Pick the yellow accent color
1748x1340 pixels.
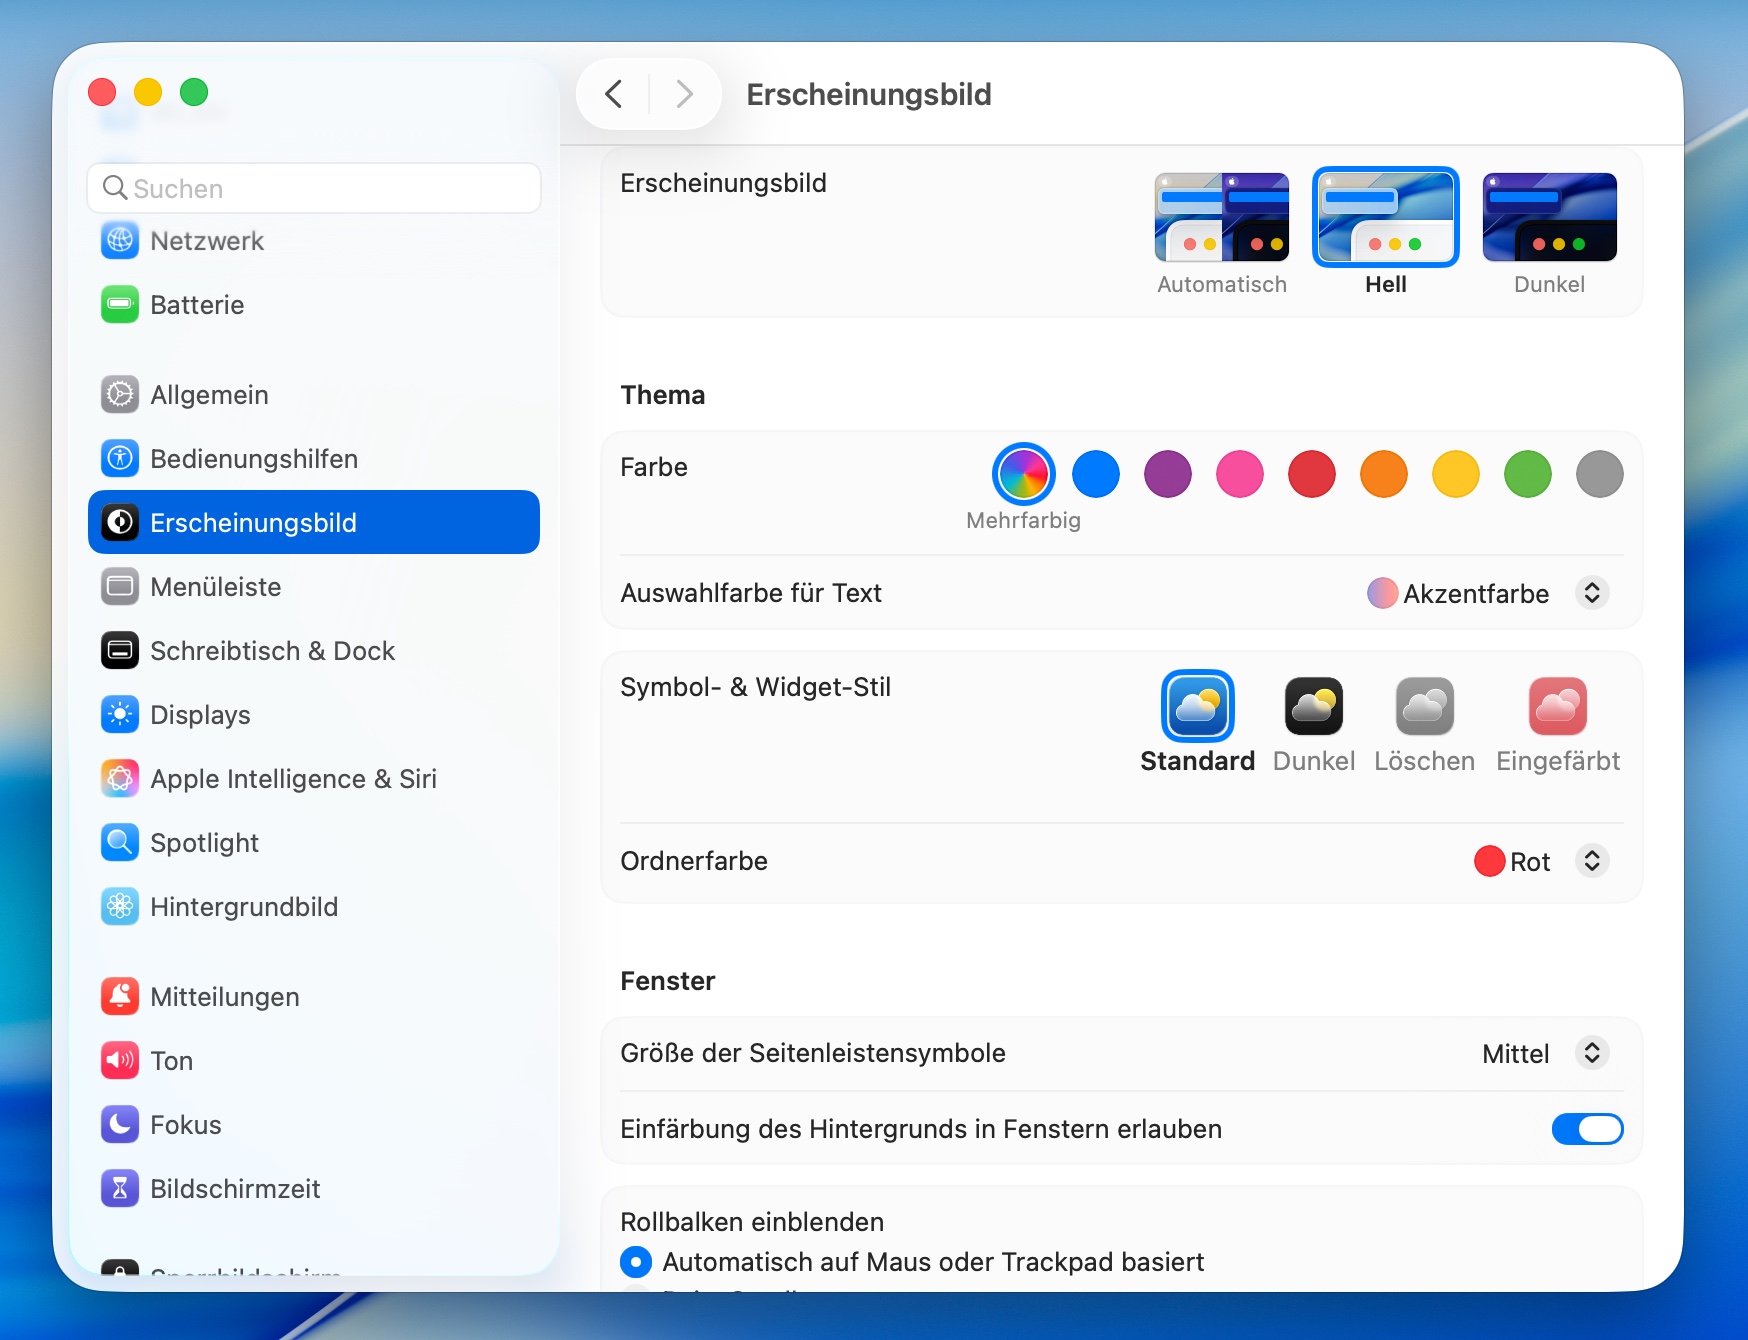[1456, 474]
